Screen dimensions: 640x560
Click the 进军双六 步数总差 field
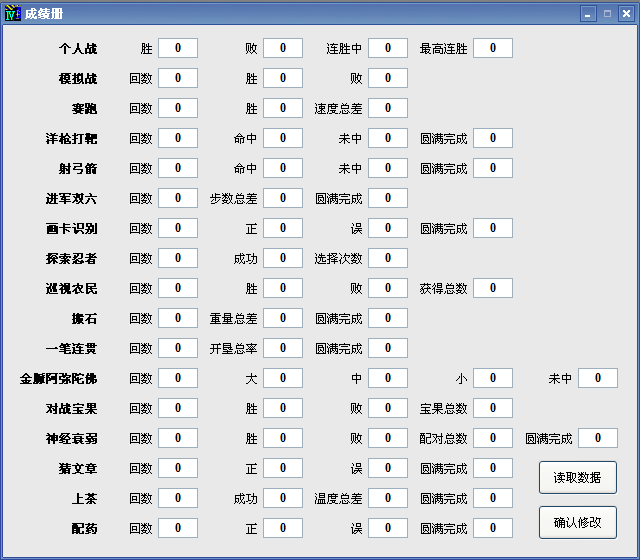coord(283,198)
